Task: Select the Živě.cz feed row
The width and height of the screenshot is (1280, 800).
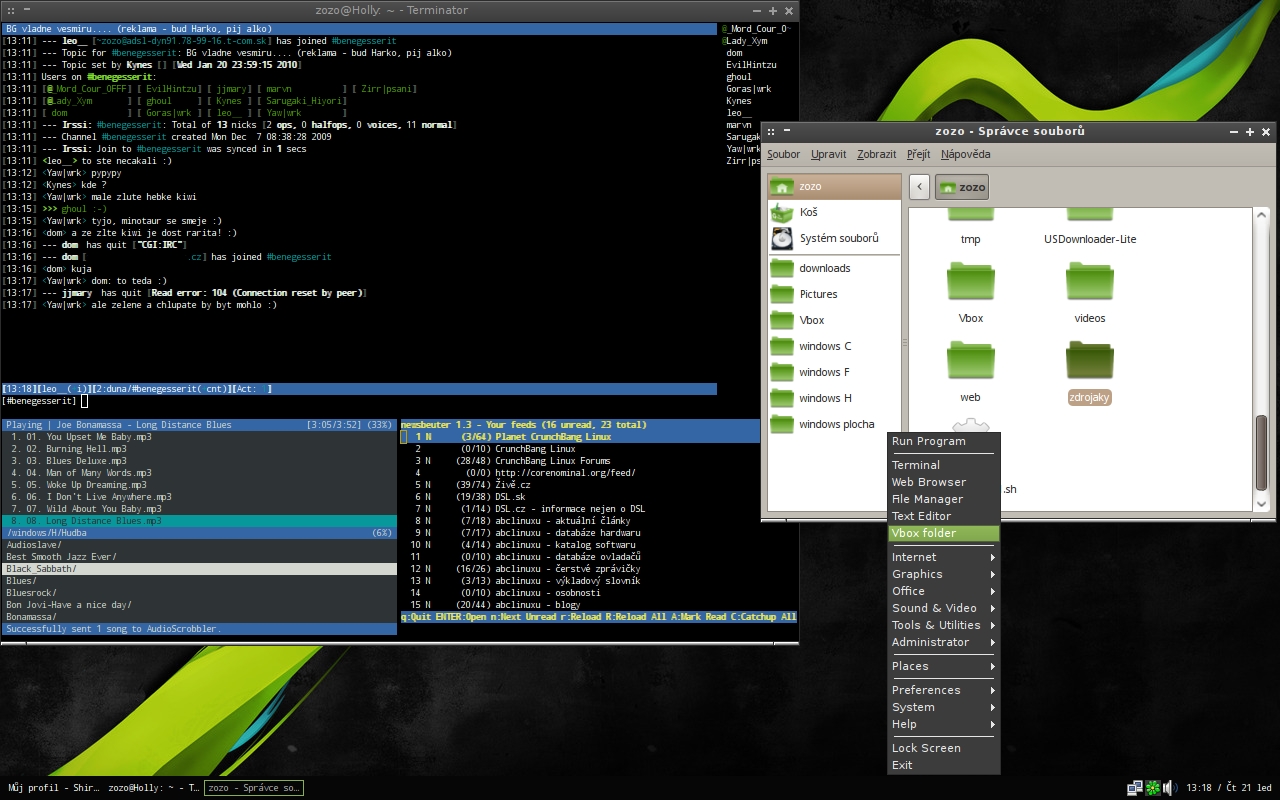Action: (x=598, y=485)
